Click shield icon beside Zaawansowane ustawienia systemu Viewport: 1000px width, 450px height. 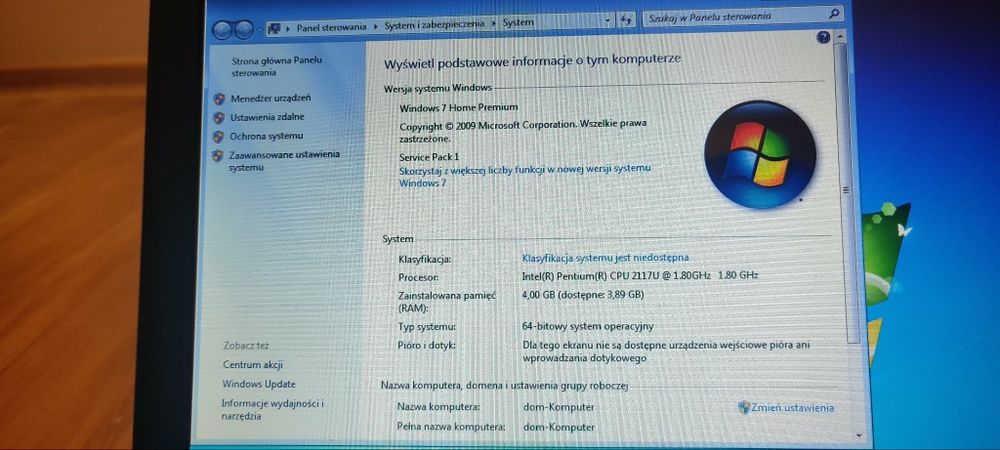[217, 155]
